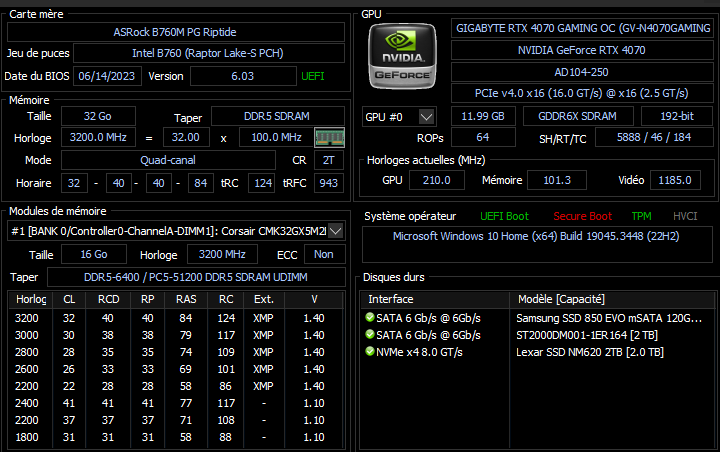Open the GPU #0 selector dropdown
Screen dimensions: 720x452
[427, 117]
